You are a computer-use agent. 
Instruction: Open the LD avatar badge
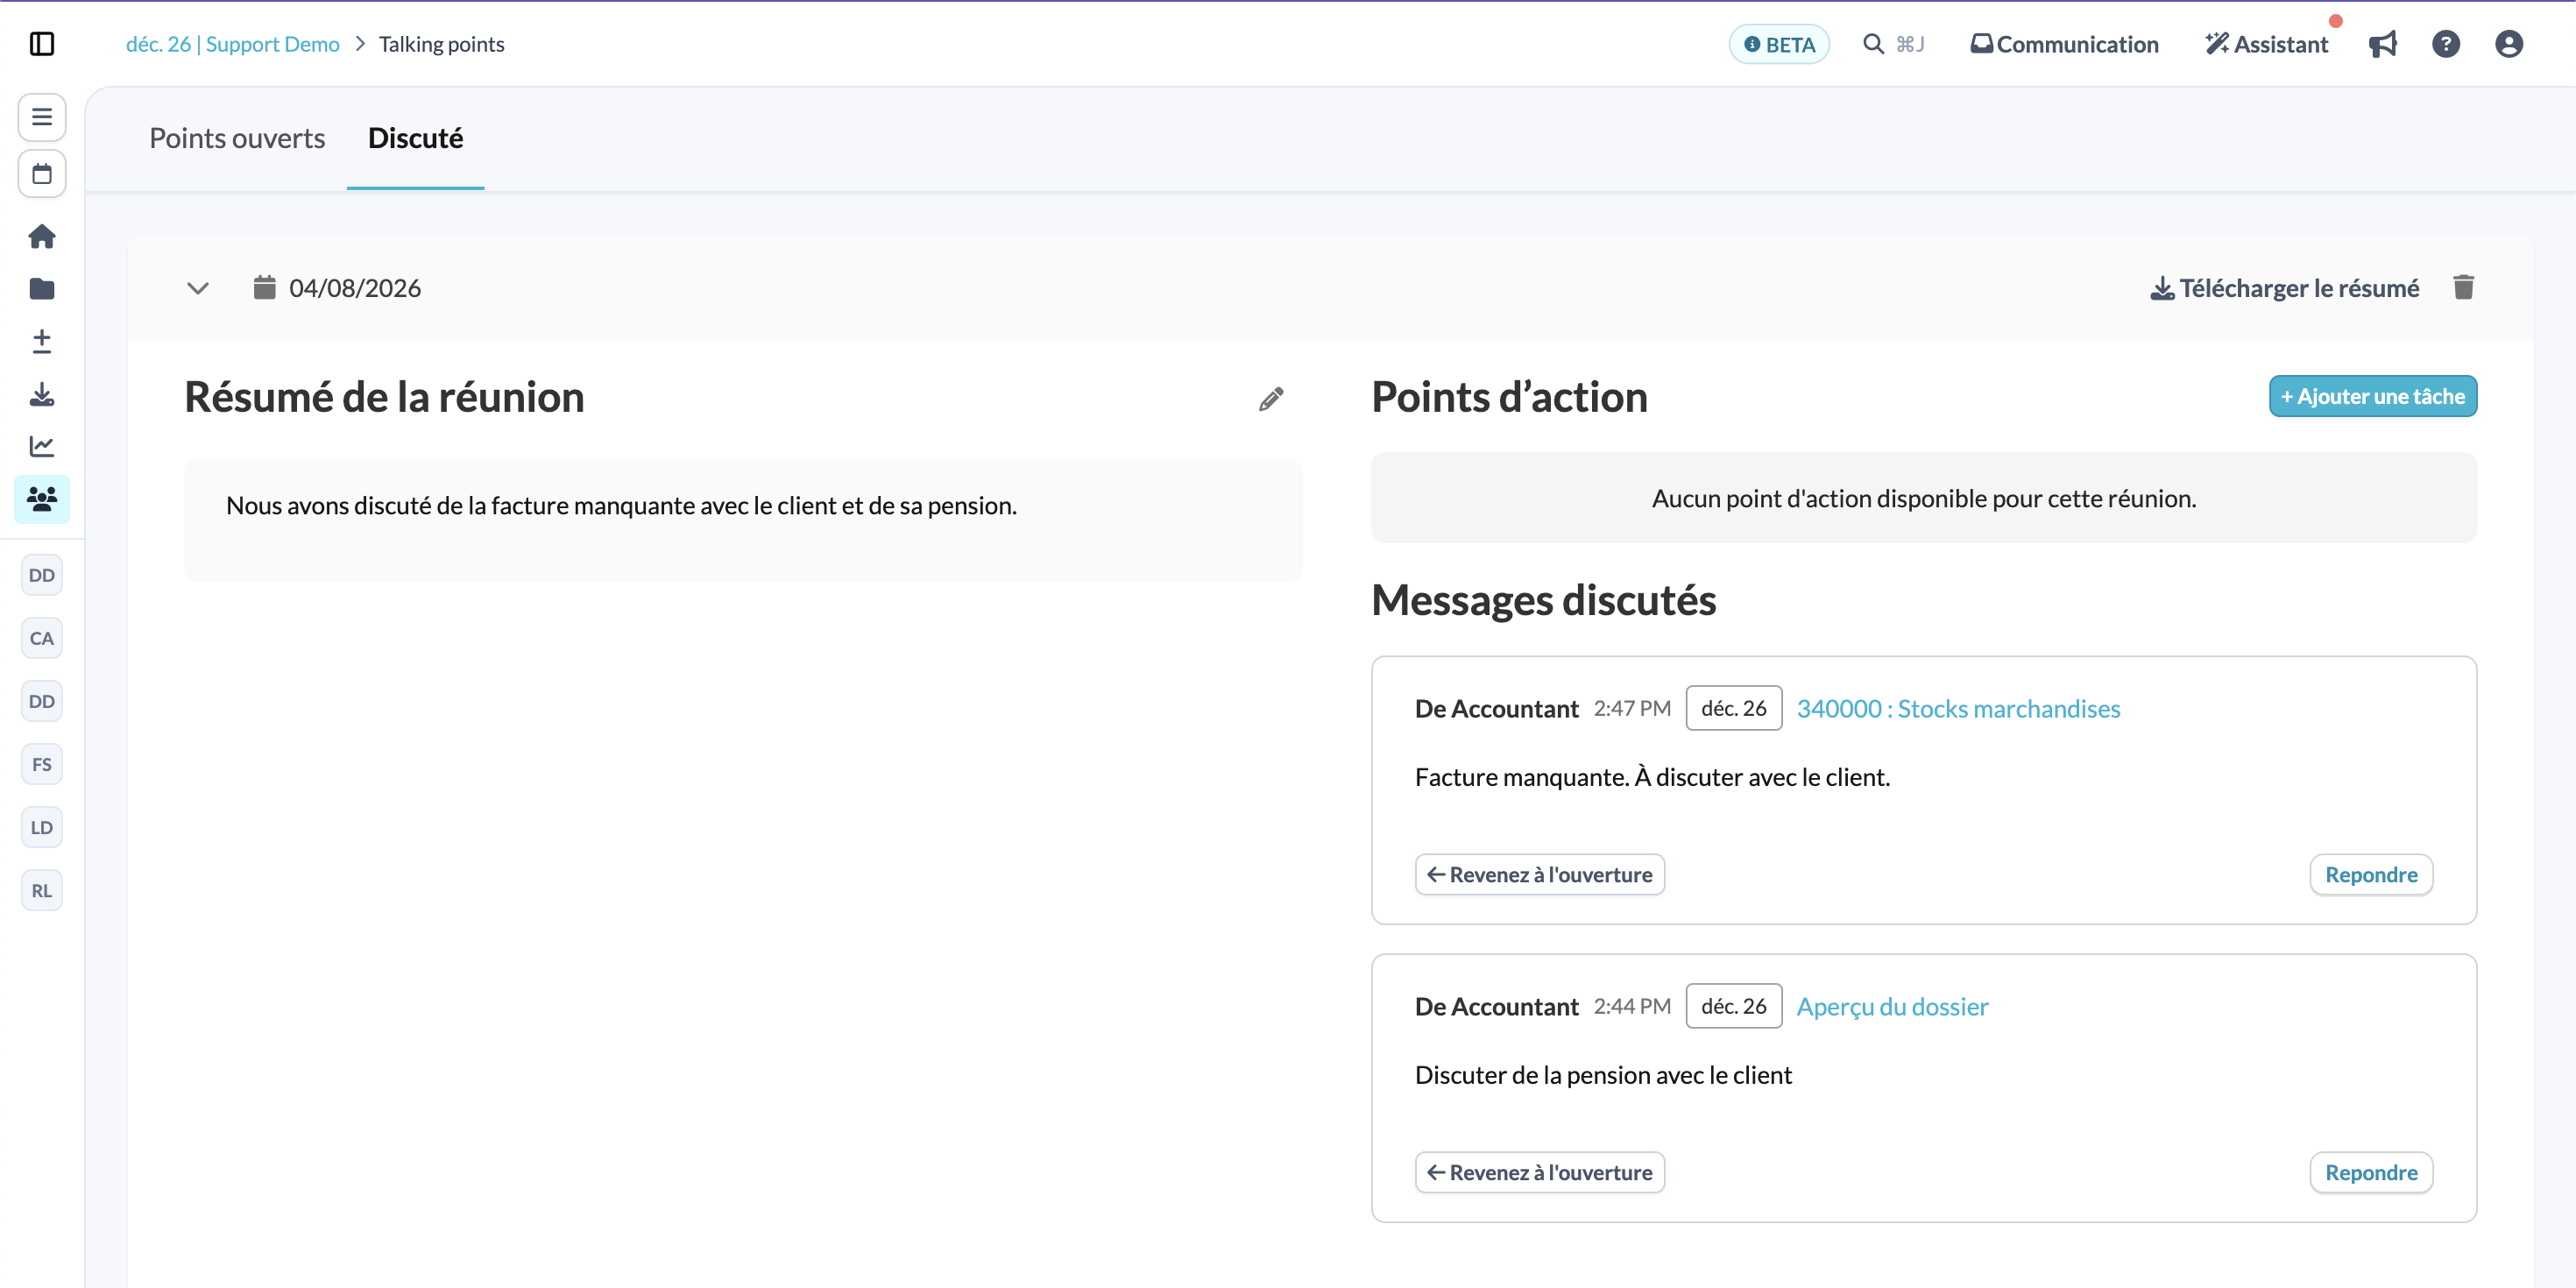click(42, 827)
